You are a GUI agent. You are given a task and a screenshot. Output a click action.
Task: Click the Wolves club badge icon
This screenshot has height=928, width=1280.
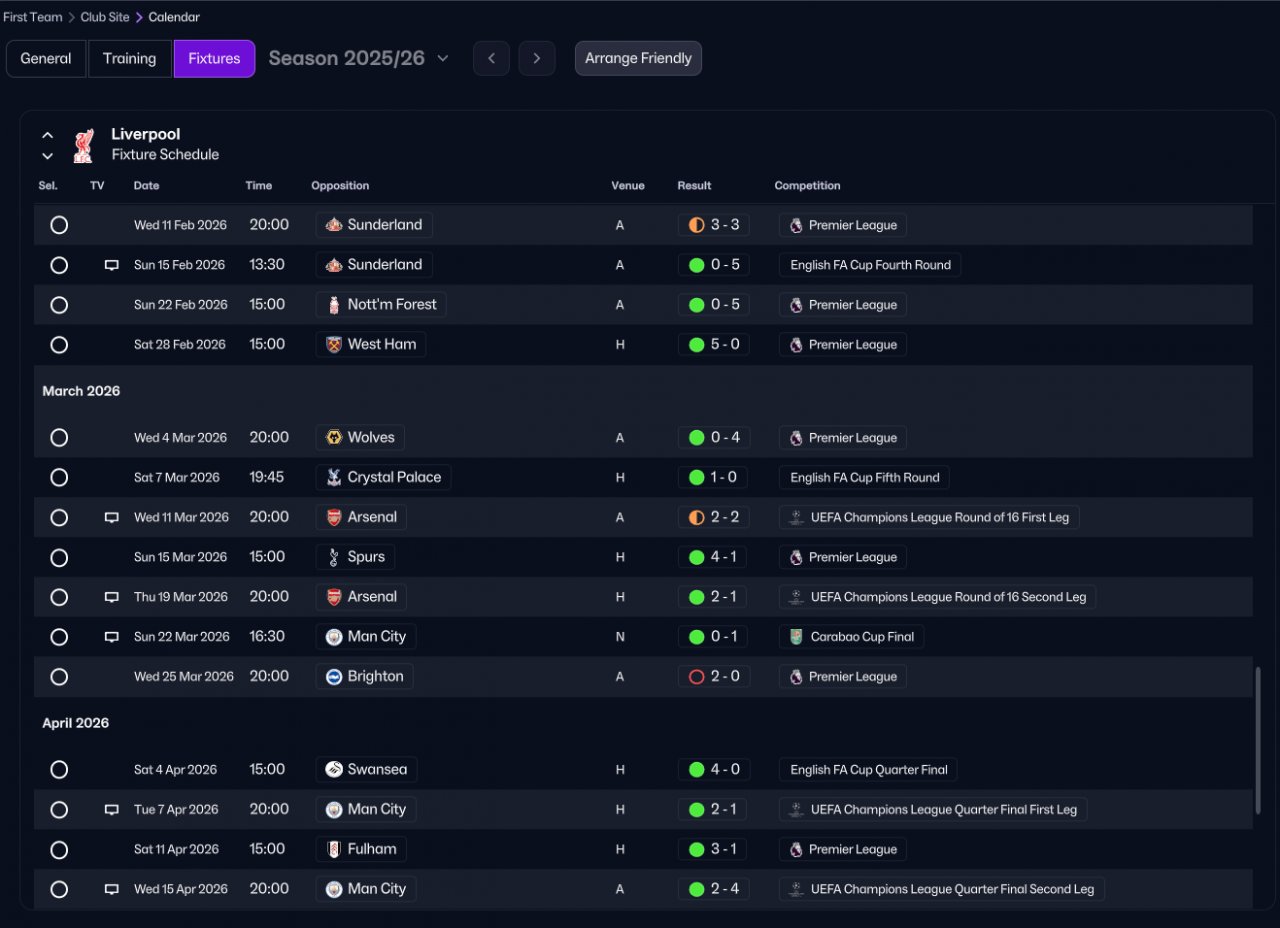(x=334, y=438)
